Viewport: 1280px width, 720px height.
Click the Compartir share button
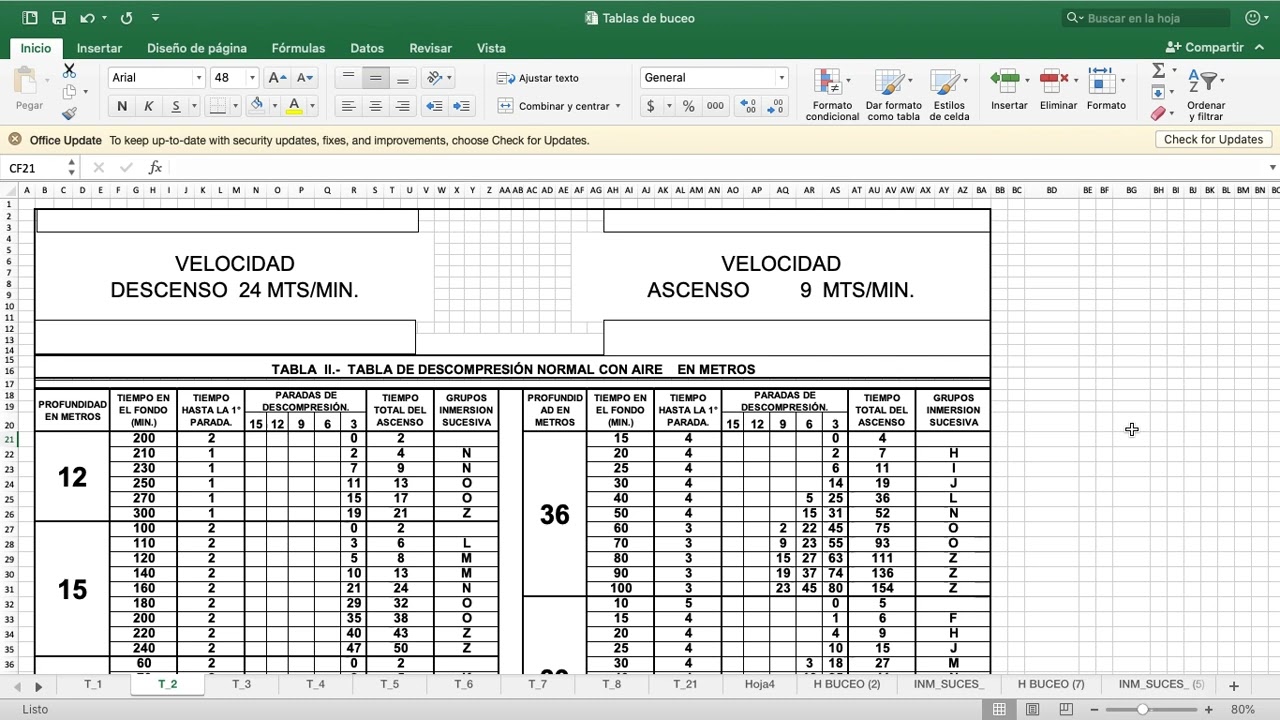[x=1205, y=48]
